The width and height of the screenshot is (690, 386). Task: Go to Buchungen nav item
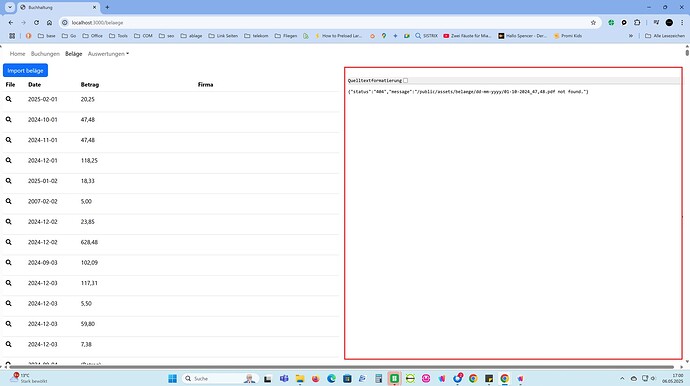[x=45, y=54]
